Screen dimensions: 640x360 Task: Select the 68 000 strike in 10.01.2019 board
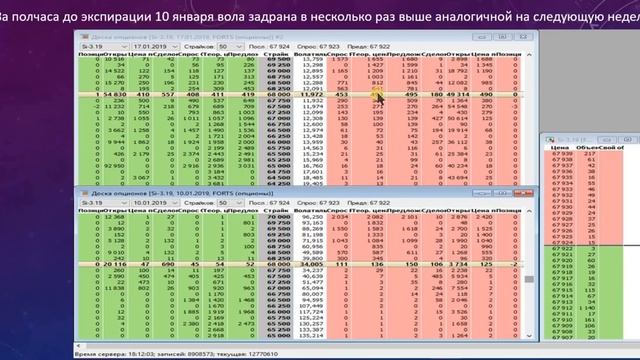coord(279,264)
